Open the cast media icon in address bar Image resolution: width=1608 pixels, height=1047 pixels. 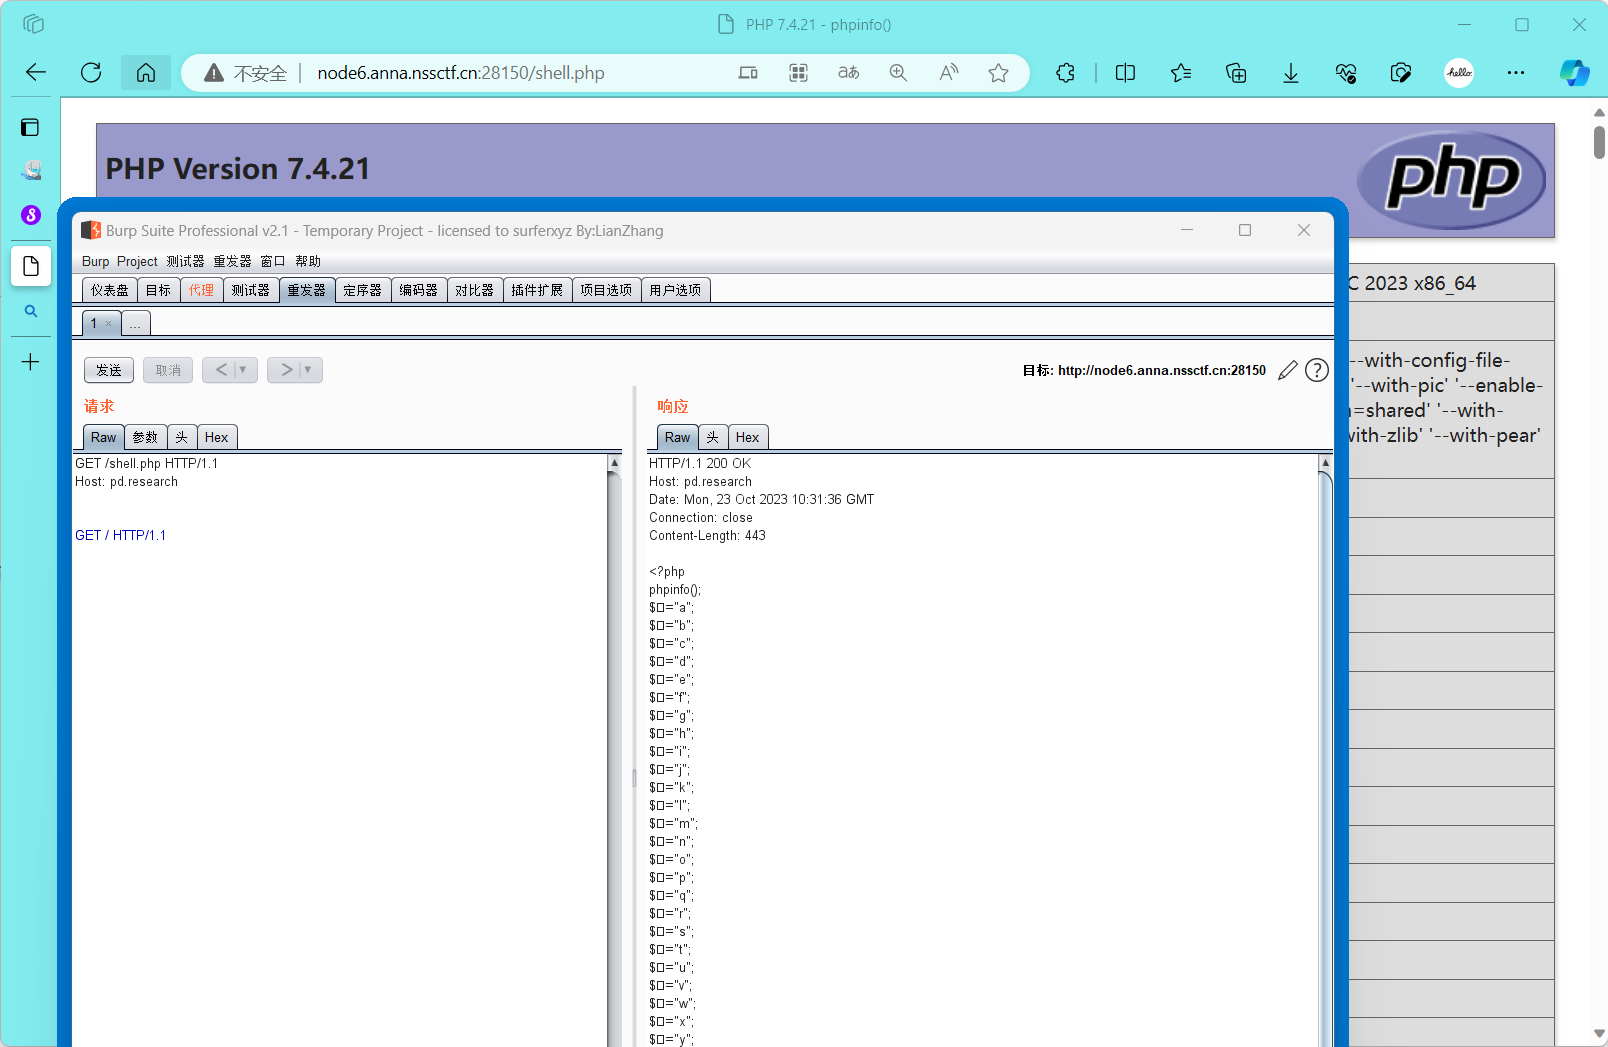tap(748, 72)
